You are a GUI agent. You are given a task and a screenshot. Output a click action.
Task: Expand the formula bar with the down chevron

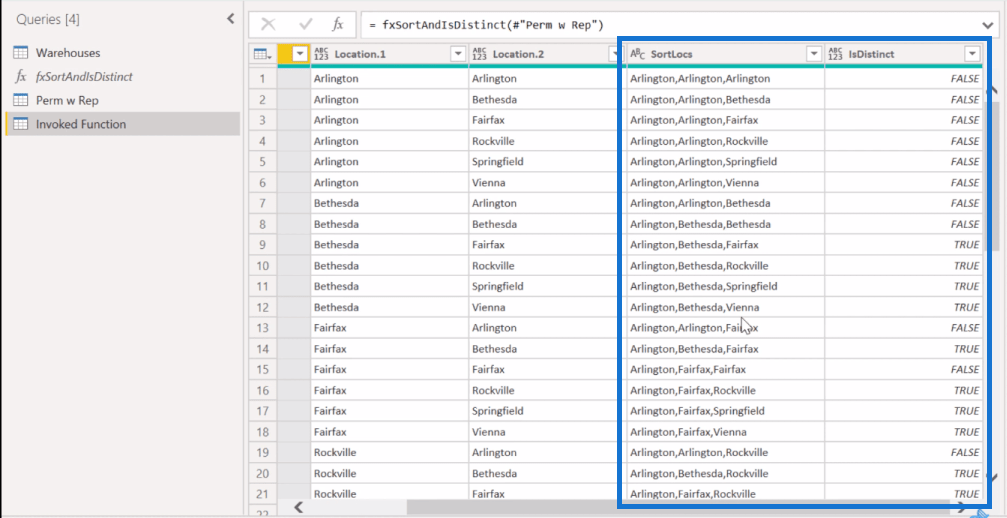pos(988,25)
